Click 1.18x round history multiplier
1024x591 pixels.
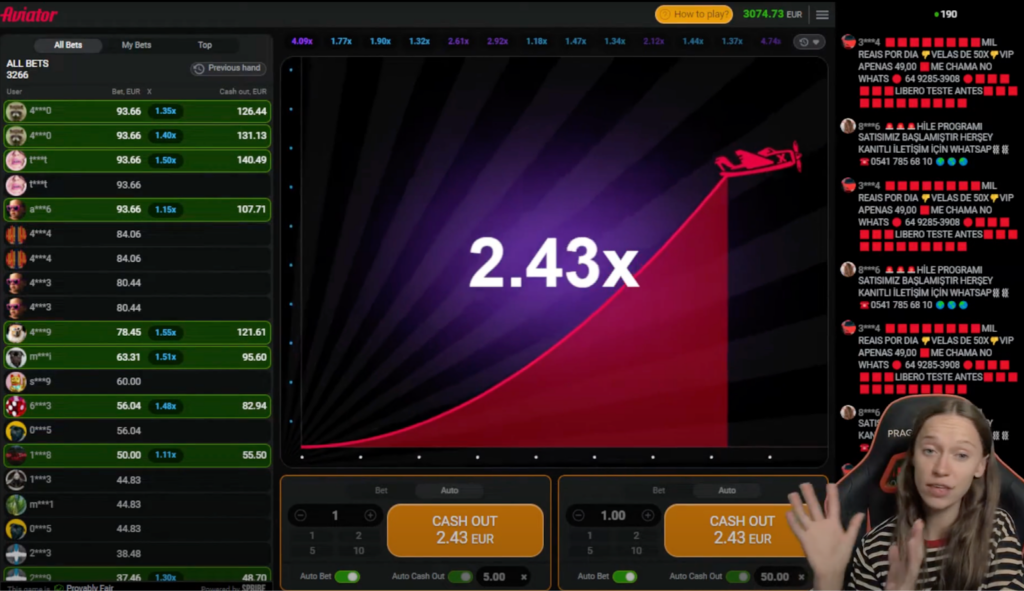tap(537, 41)
